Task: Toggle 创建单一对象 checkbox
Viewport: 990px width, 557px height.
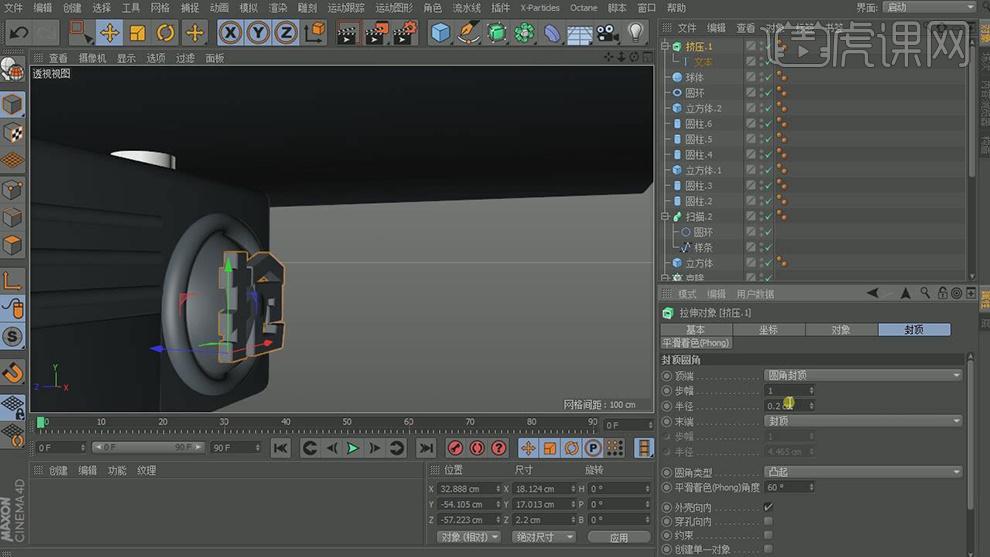Action: point(768,549)
